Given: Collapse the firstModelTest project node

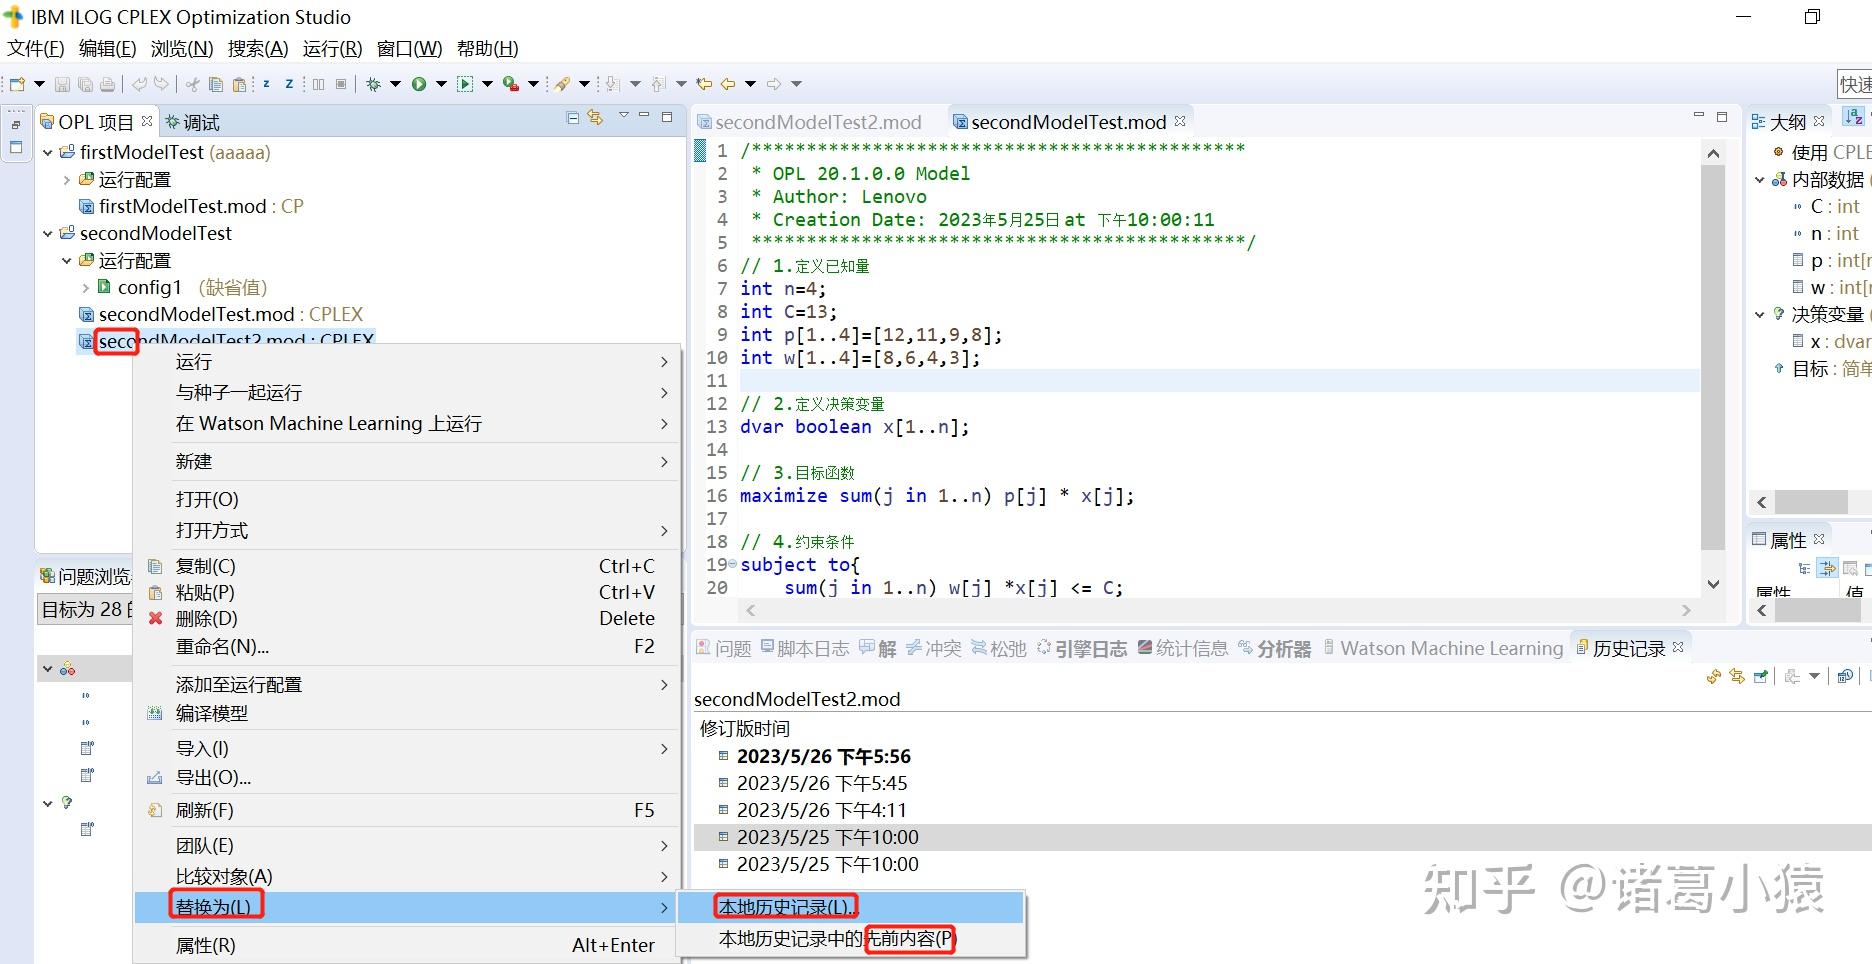Looking at the screenshot, I should [47, 152].
